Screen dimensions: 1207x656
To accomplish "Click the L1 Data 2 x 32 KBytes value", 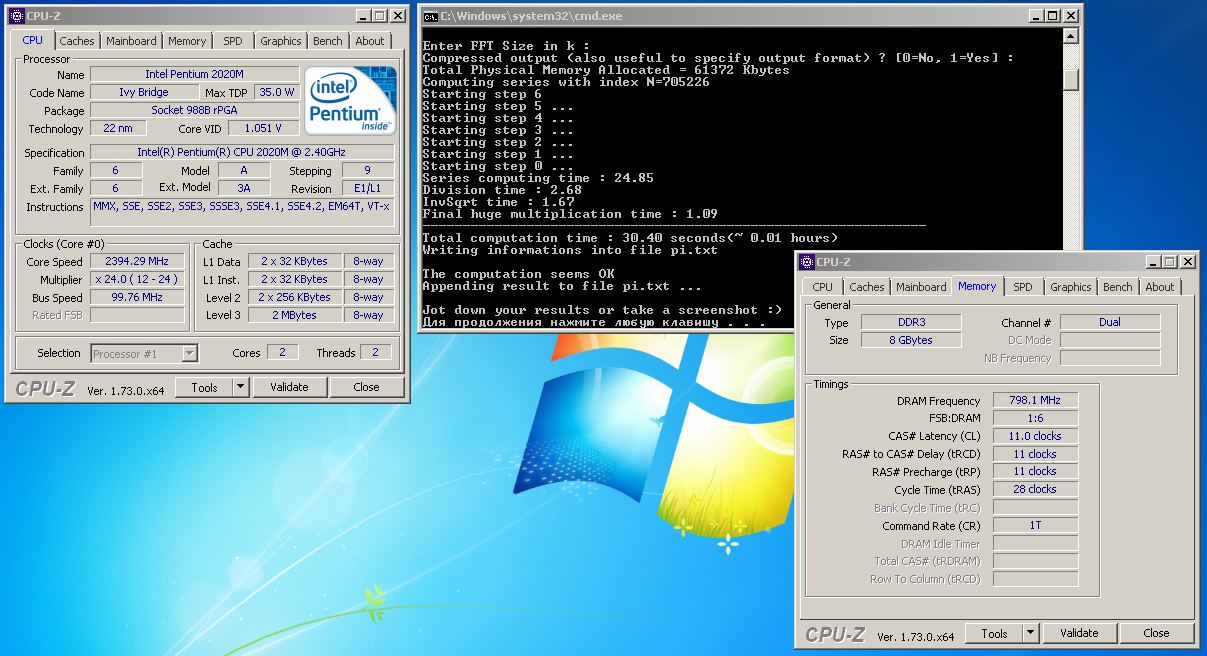I will tap(294, 261).
